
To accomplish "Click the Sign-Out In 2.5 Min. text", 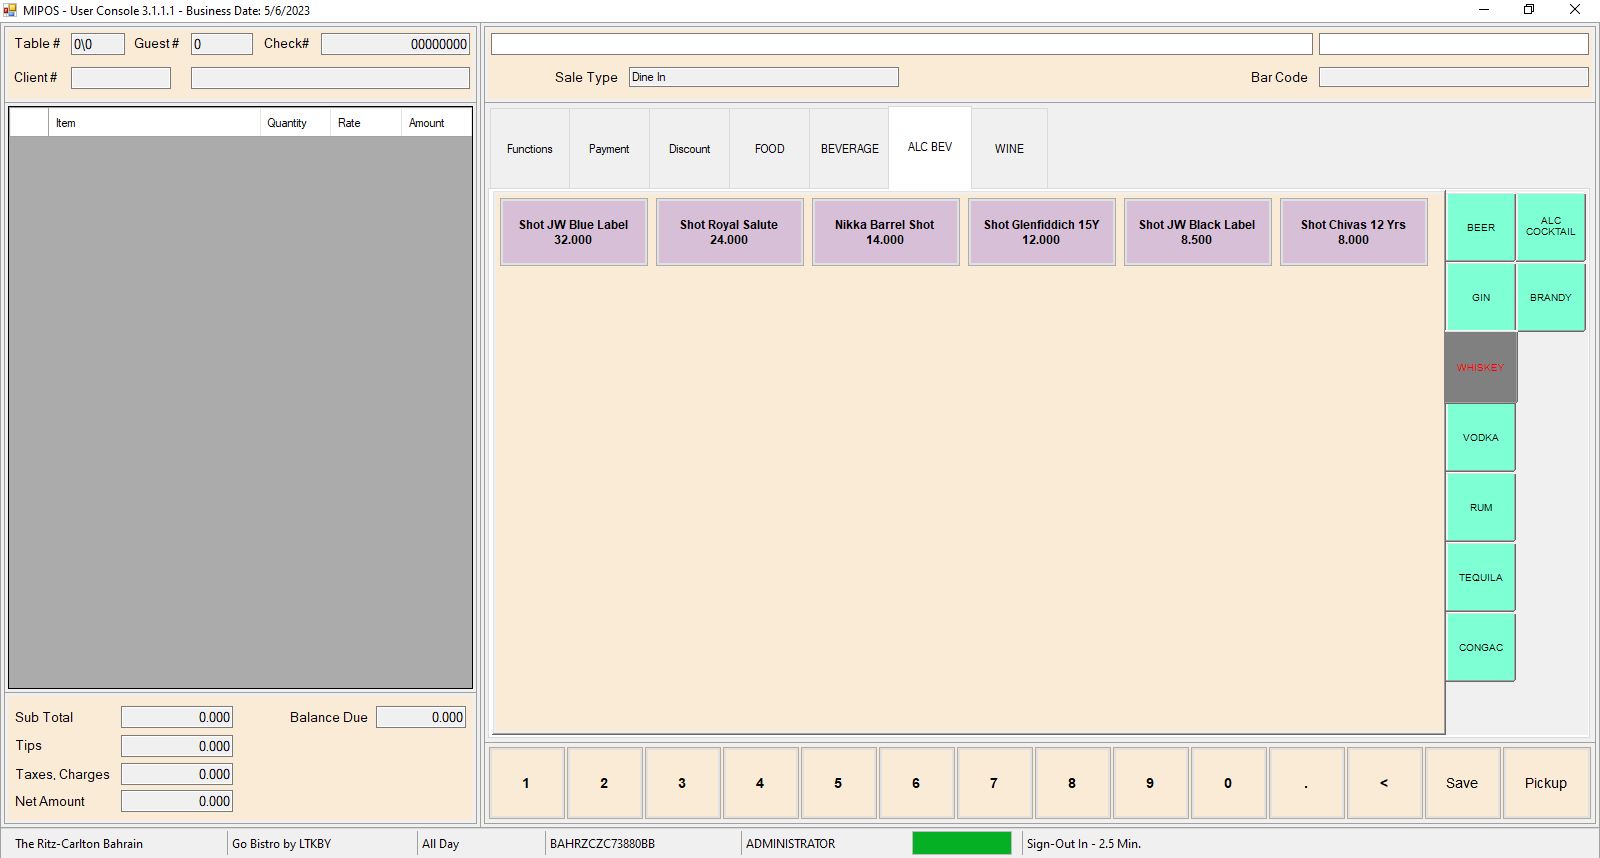I will pyautogui.click(x=1083, y=844).
